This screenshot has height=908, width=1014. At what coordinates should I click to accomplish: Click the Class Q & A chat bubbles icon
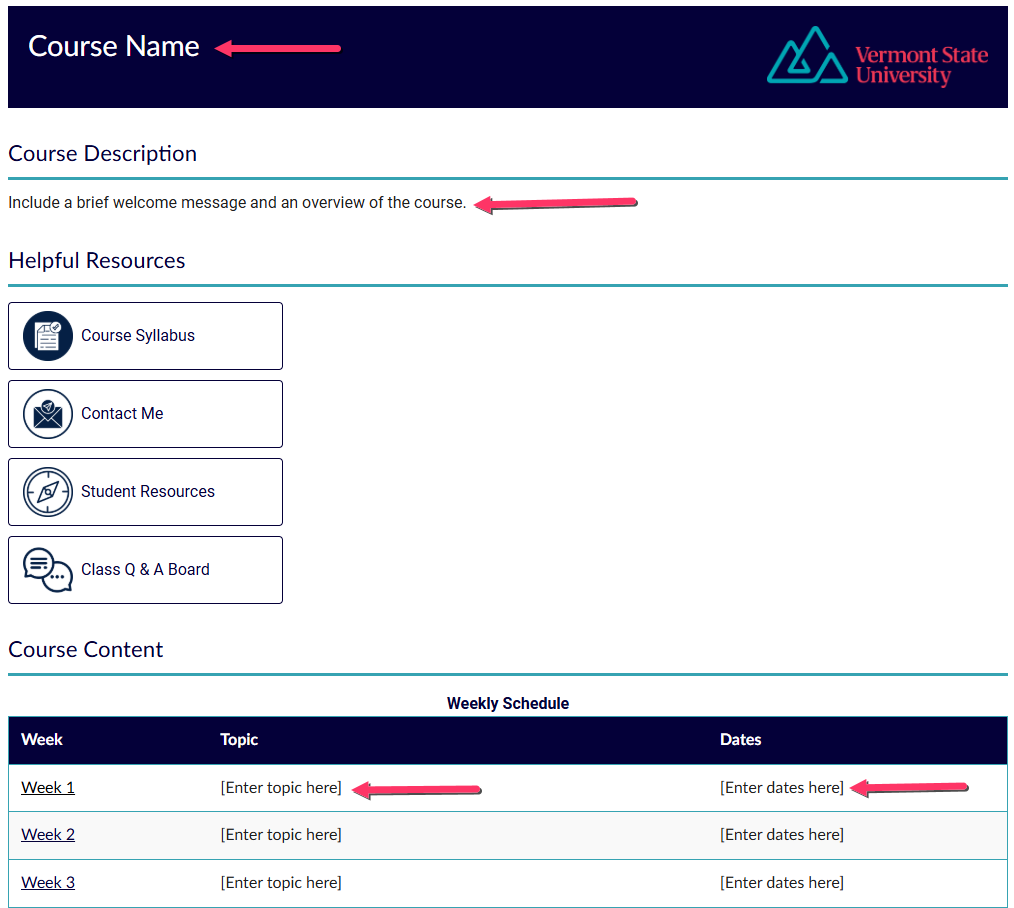tap(48, 570)
